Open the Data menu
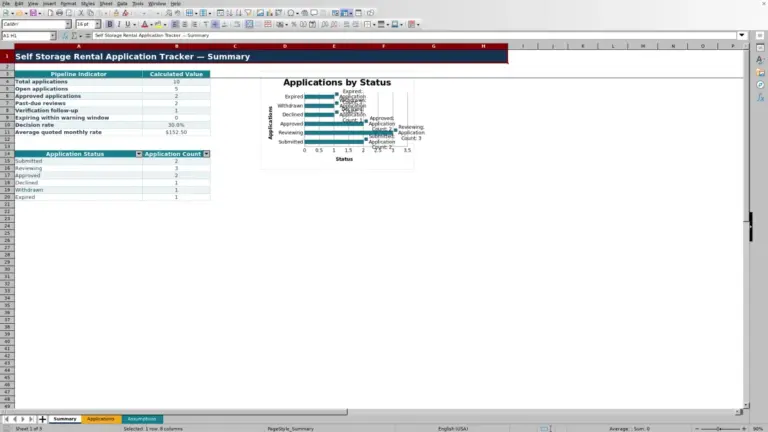The image size is (768, 432). tap(122, 3)
